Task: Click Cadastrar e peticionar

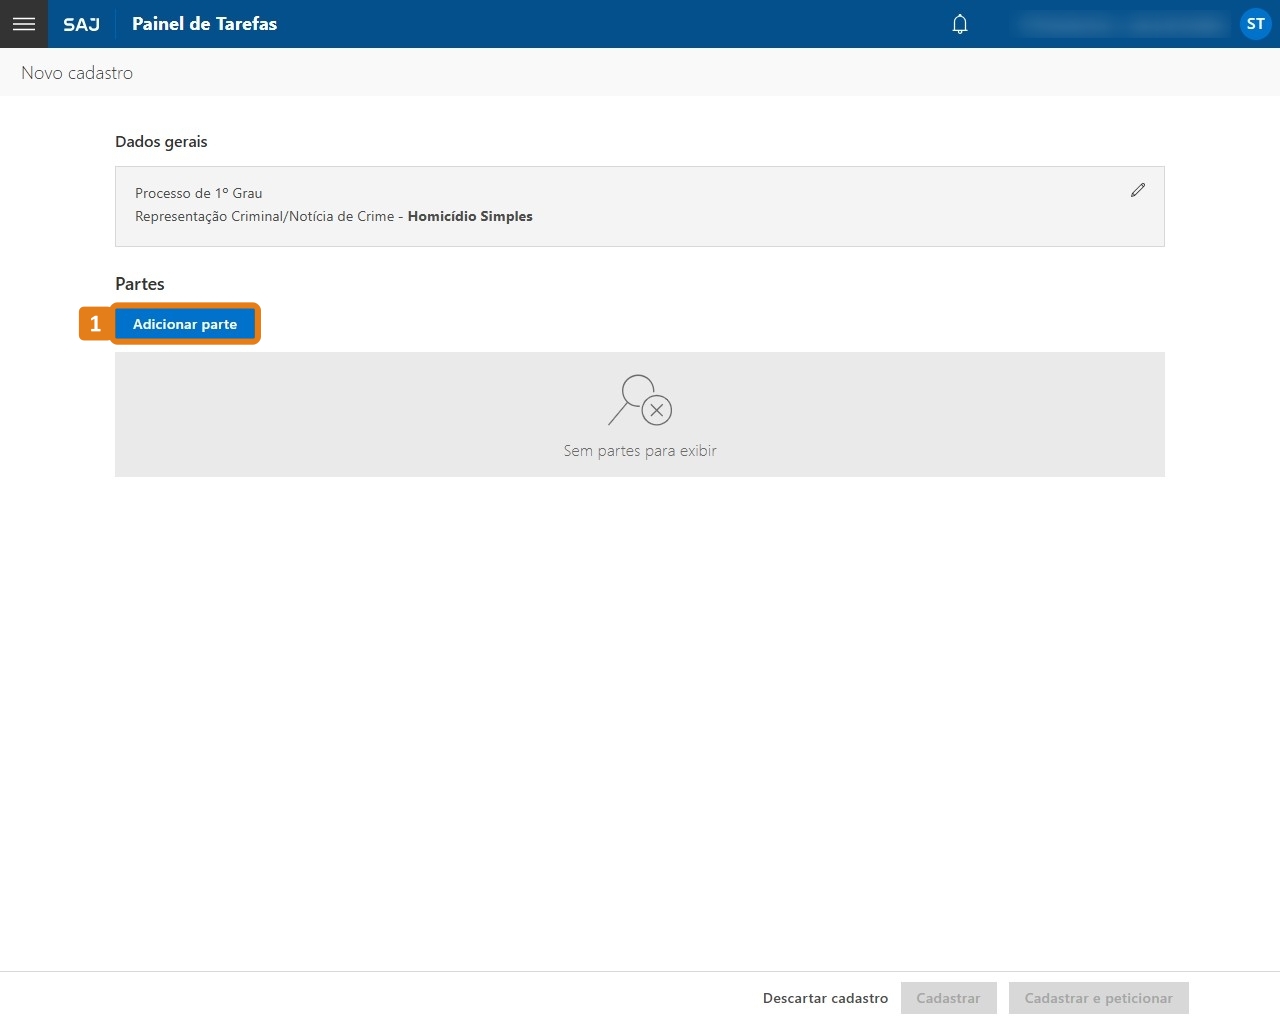Action: coord(1098,997)
